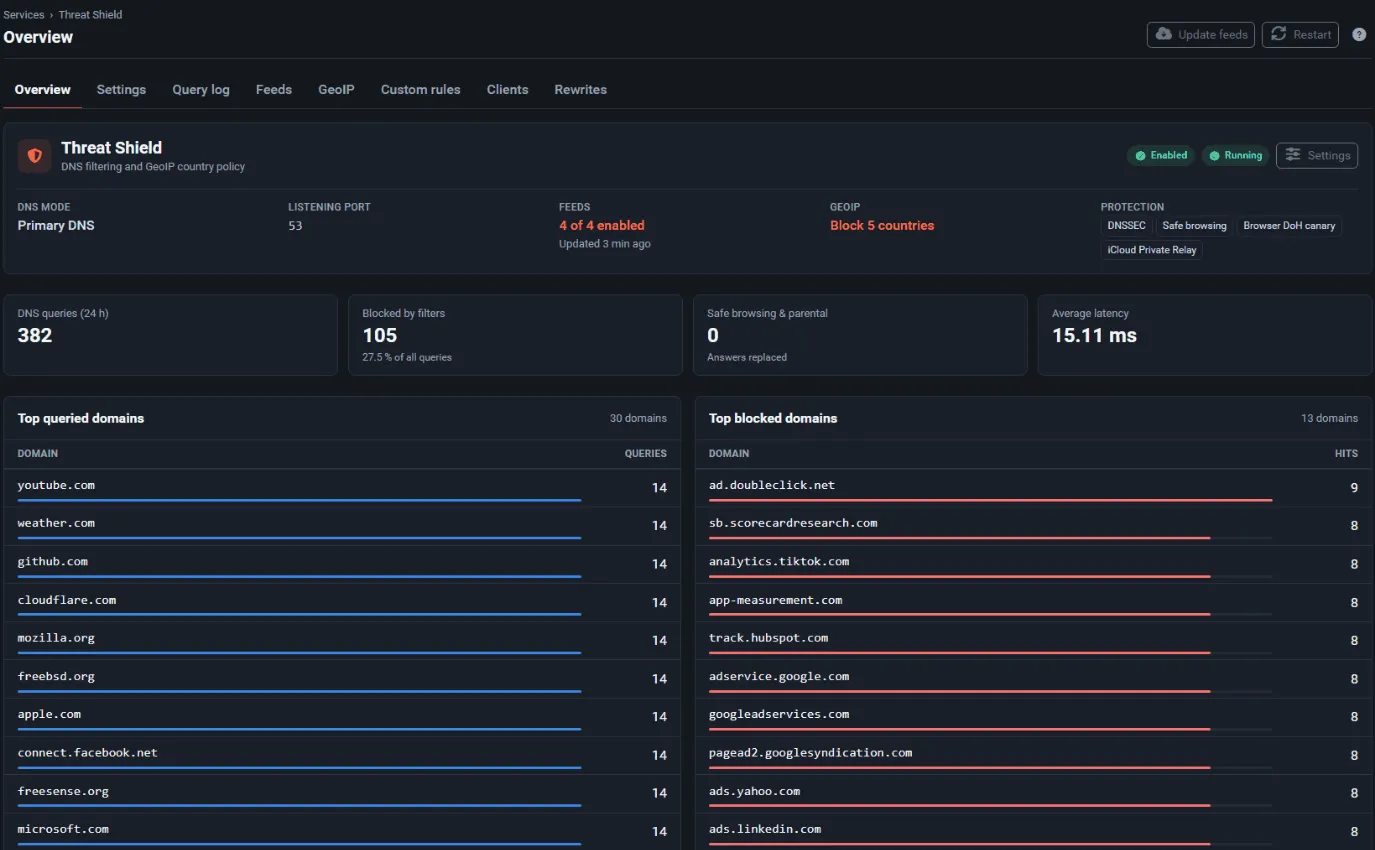Screen dimensions: 1375x850
Task: Click the '30 domains' count label
Action: [638, 418]
